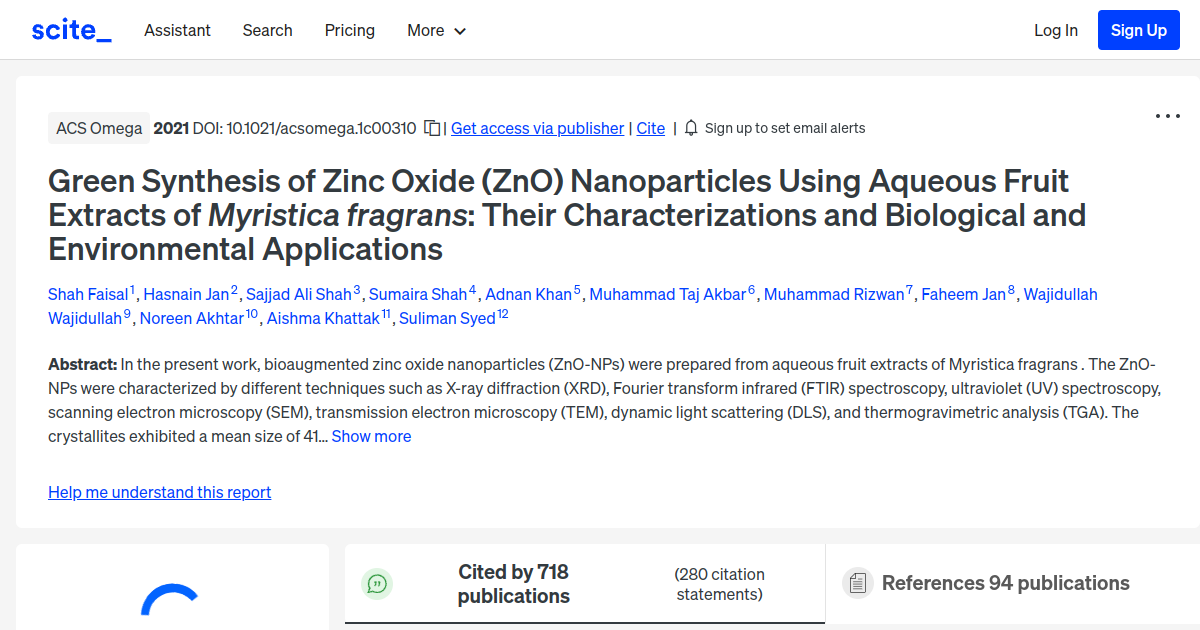Click the green citation speech-bubble icon

tap(376, 584)
